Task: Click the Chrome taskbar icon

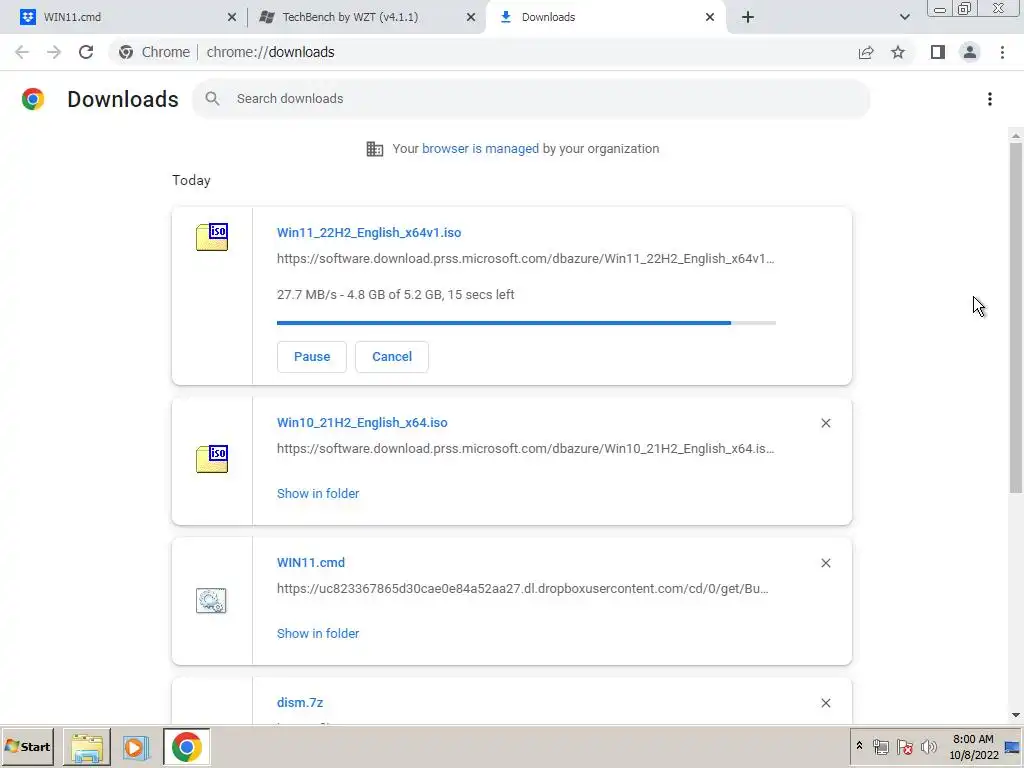Action: [187, 747]
